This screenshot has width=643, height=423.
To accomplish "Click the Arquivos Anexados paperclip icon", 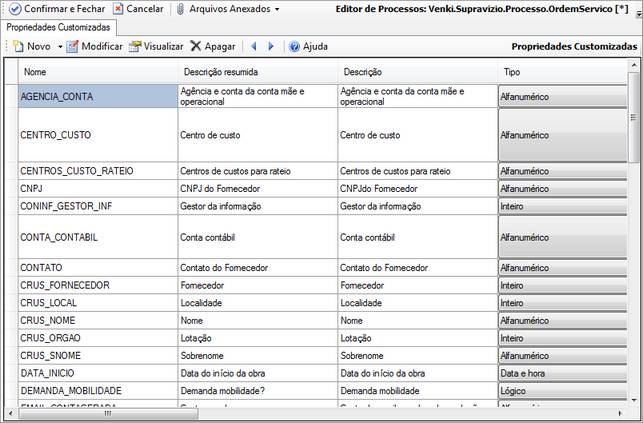I will point(180,9).
